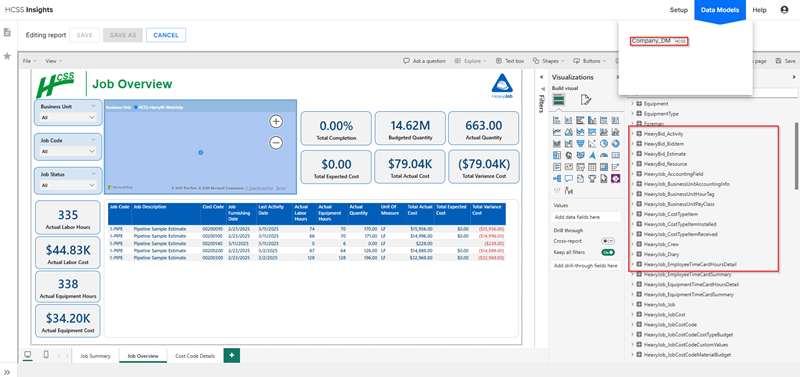Select the Build visual icon
Screen dimensions: 800x377
click(559, 99)
